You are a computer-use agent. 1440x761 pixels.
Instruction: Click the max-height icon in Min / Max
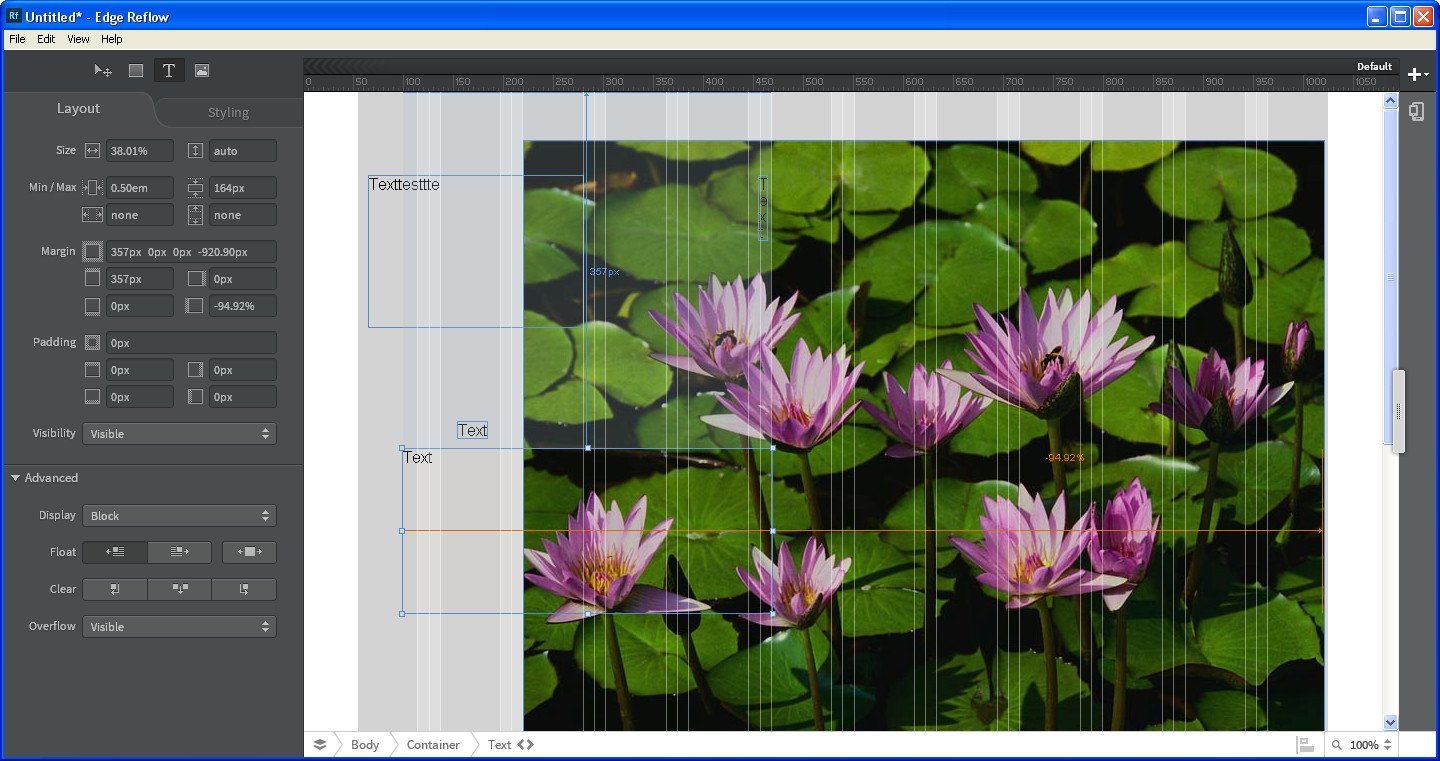(x=196, y=215)
